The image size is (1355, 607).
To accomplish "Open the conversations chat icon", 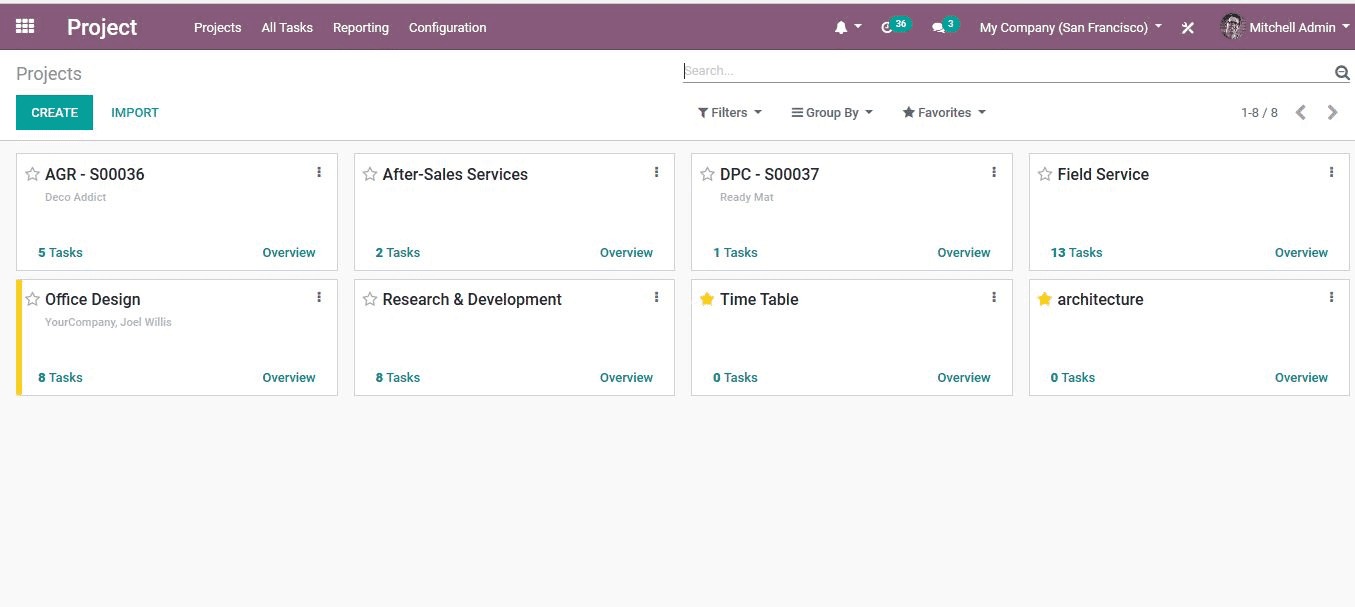I will (938, 28).
